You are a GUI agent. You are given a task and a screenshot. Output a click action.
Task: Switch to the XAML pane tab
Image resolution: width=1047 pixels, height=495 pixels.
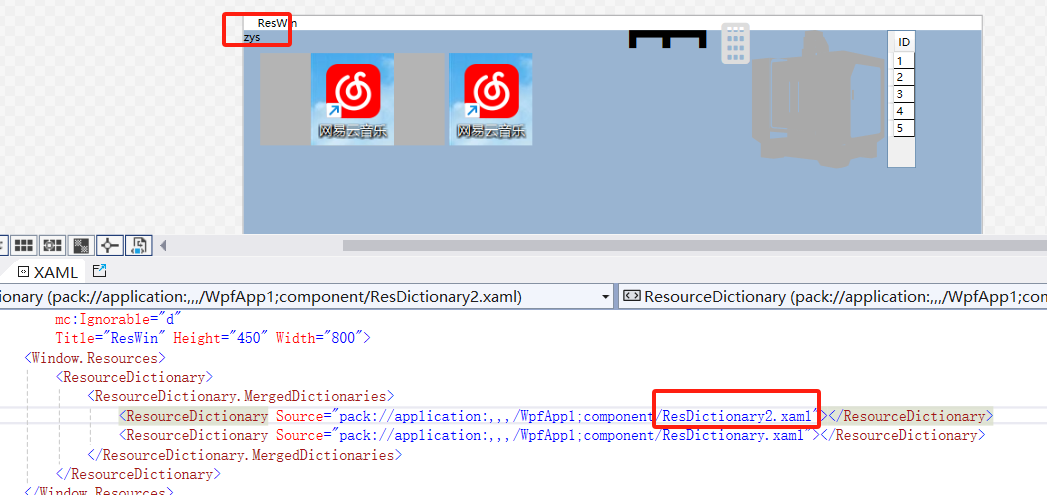coord(47,272)
